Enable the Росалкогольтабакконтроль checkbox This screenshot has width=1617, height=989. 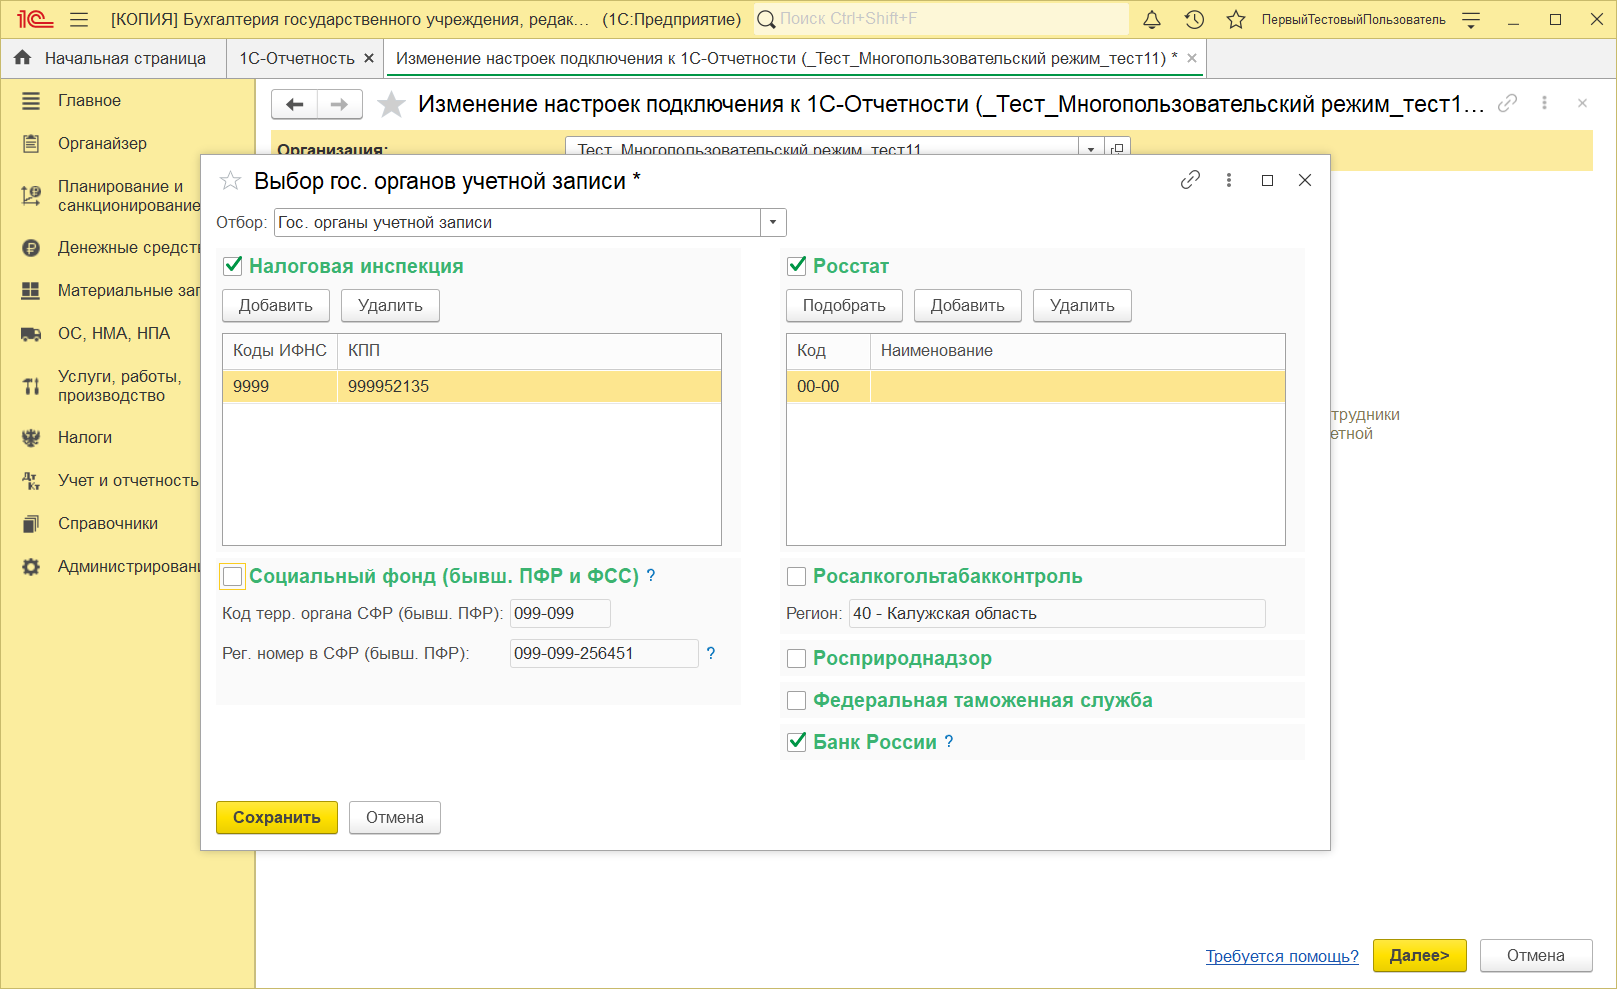[797, 576]
